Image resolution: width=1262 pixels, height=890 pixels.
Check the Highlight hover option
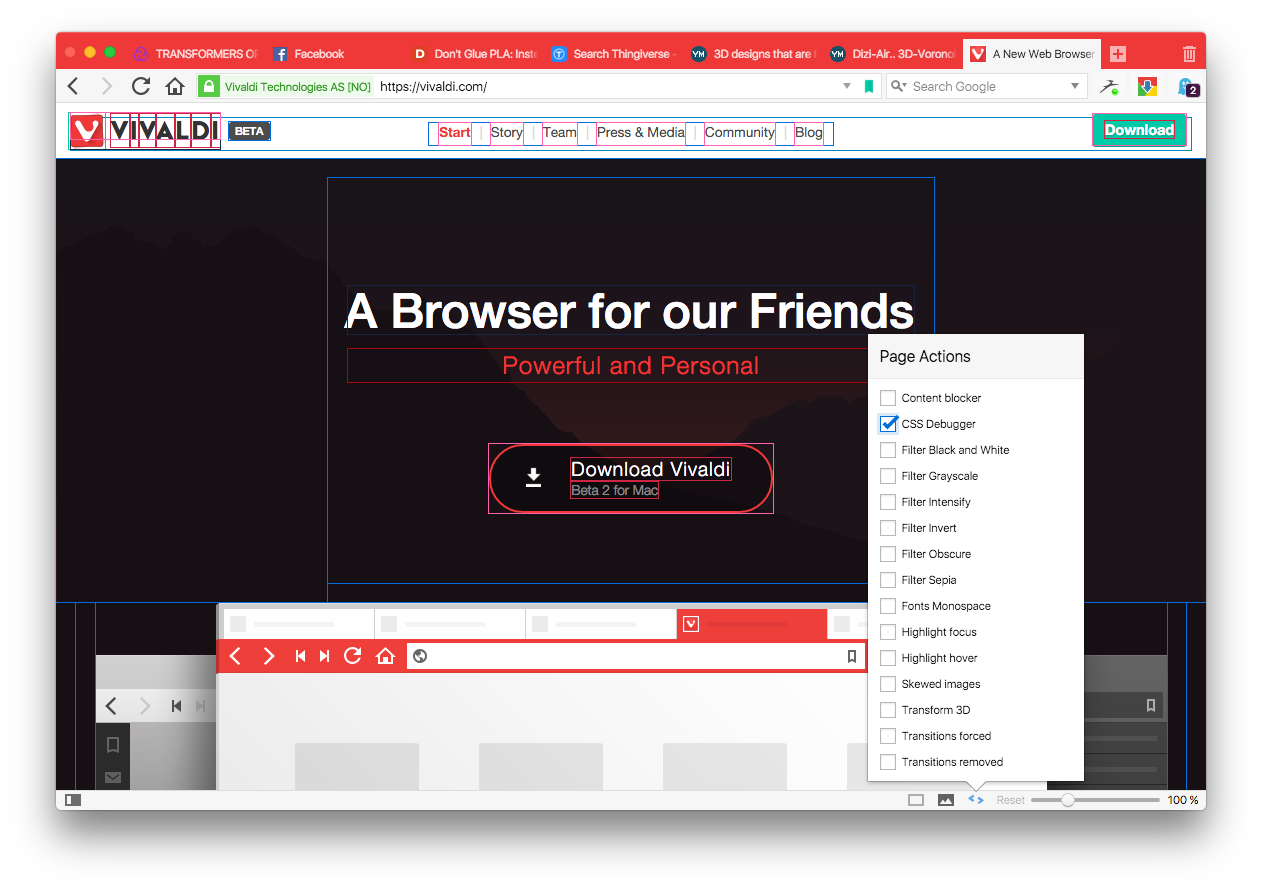point(888,658)
